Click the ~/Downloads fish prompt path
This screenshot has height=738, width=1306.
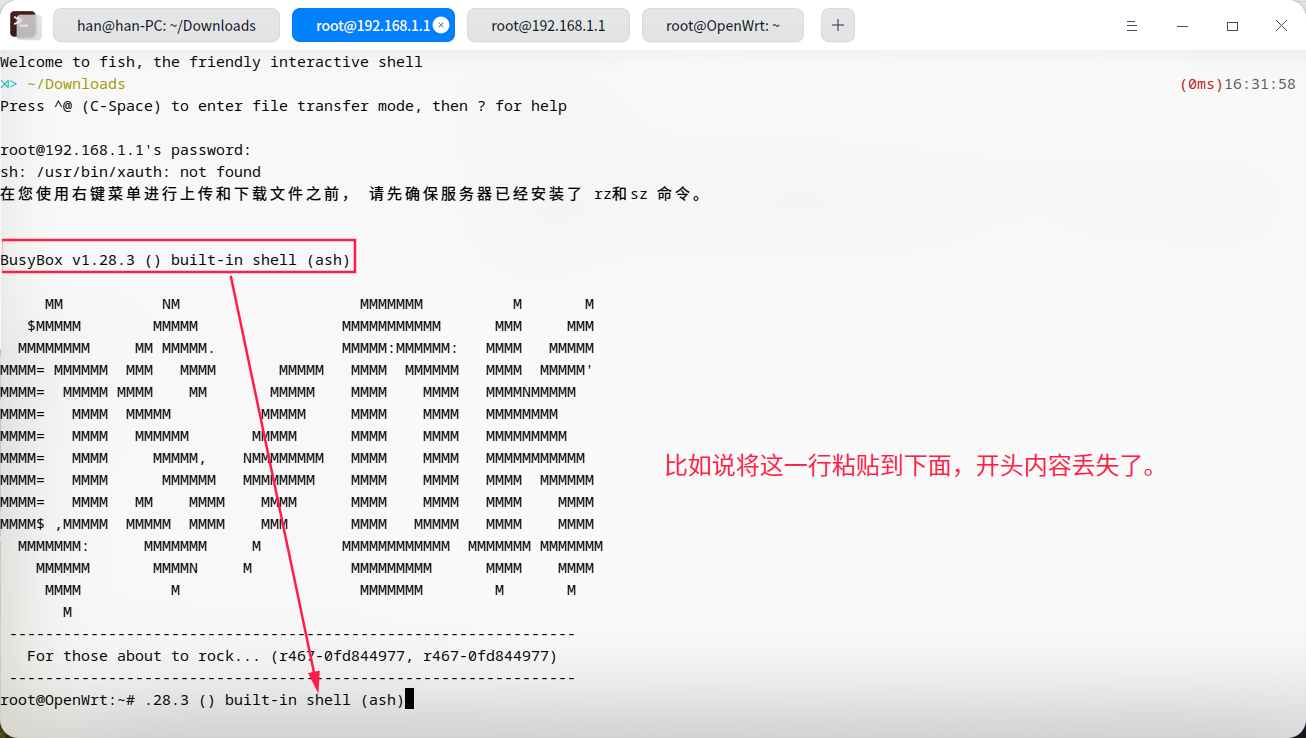(x=76, y=84)
